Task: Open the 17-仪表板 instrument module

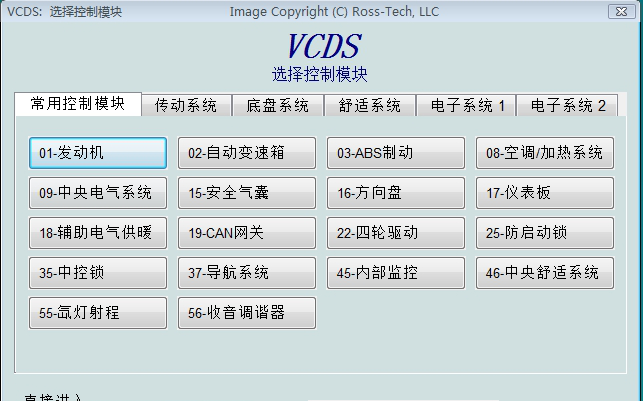Action: (545, 193)
